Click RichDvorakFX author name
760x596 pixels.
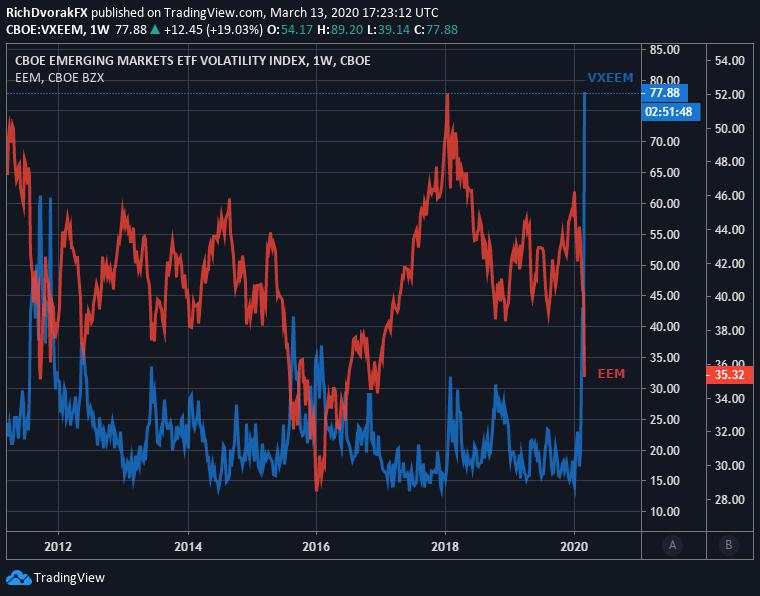[x=47, y=12]
